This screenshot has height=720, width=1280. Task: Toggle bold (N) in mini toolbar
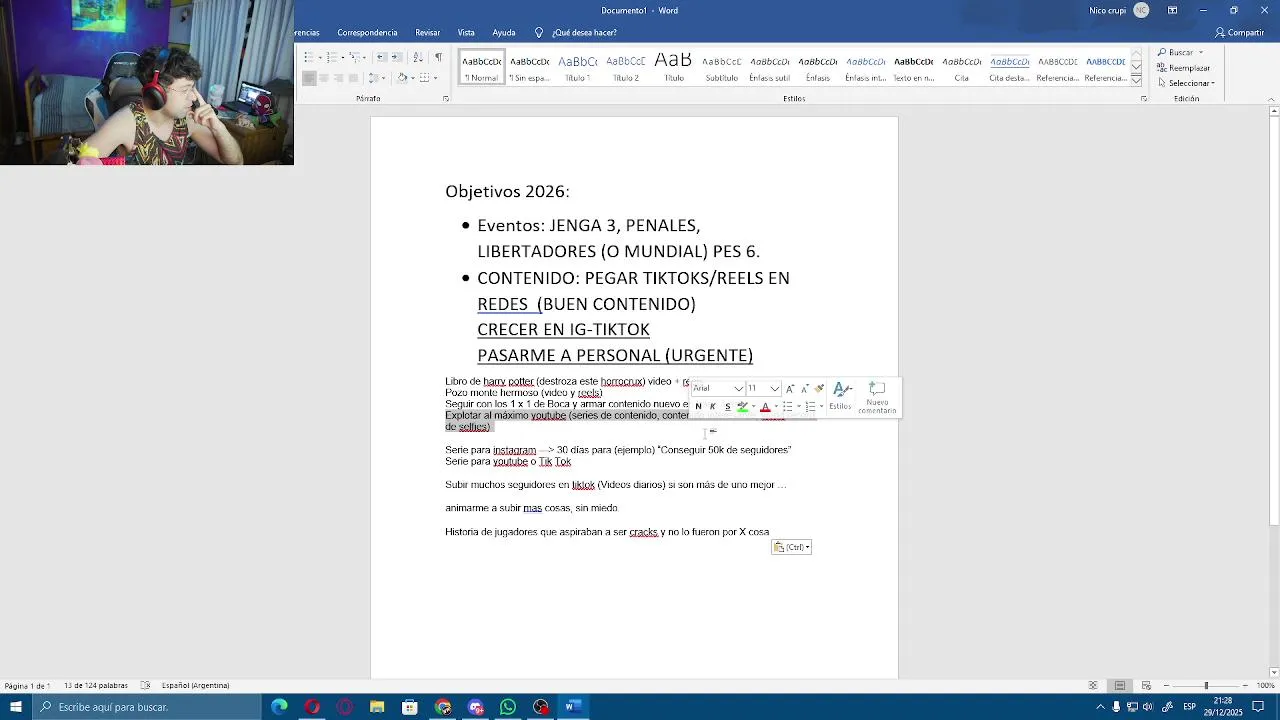click(x=698, y=406)
